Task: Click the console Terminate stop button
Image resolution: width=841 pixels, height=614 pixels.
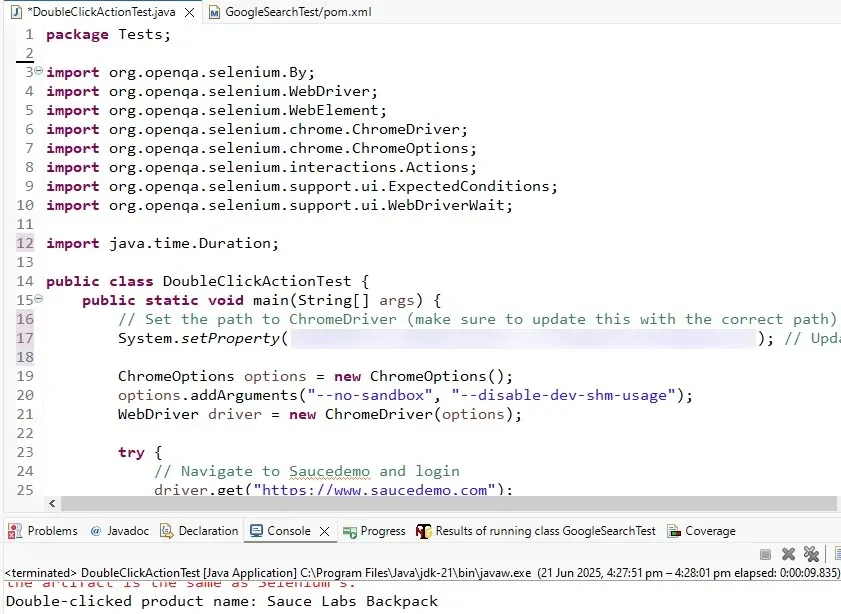Action: click(x=765, y=554)
